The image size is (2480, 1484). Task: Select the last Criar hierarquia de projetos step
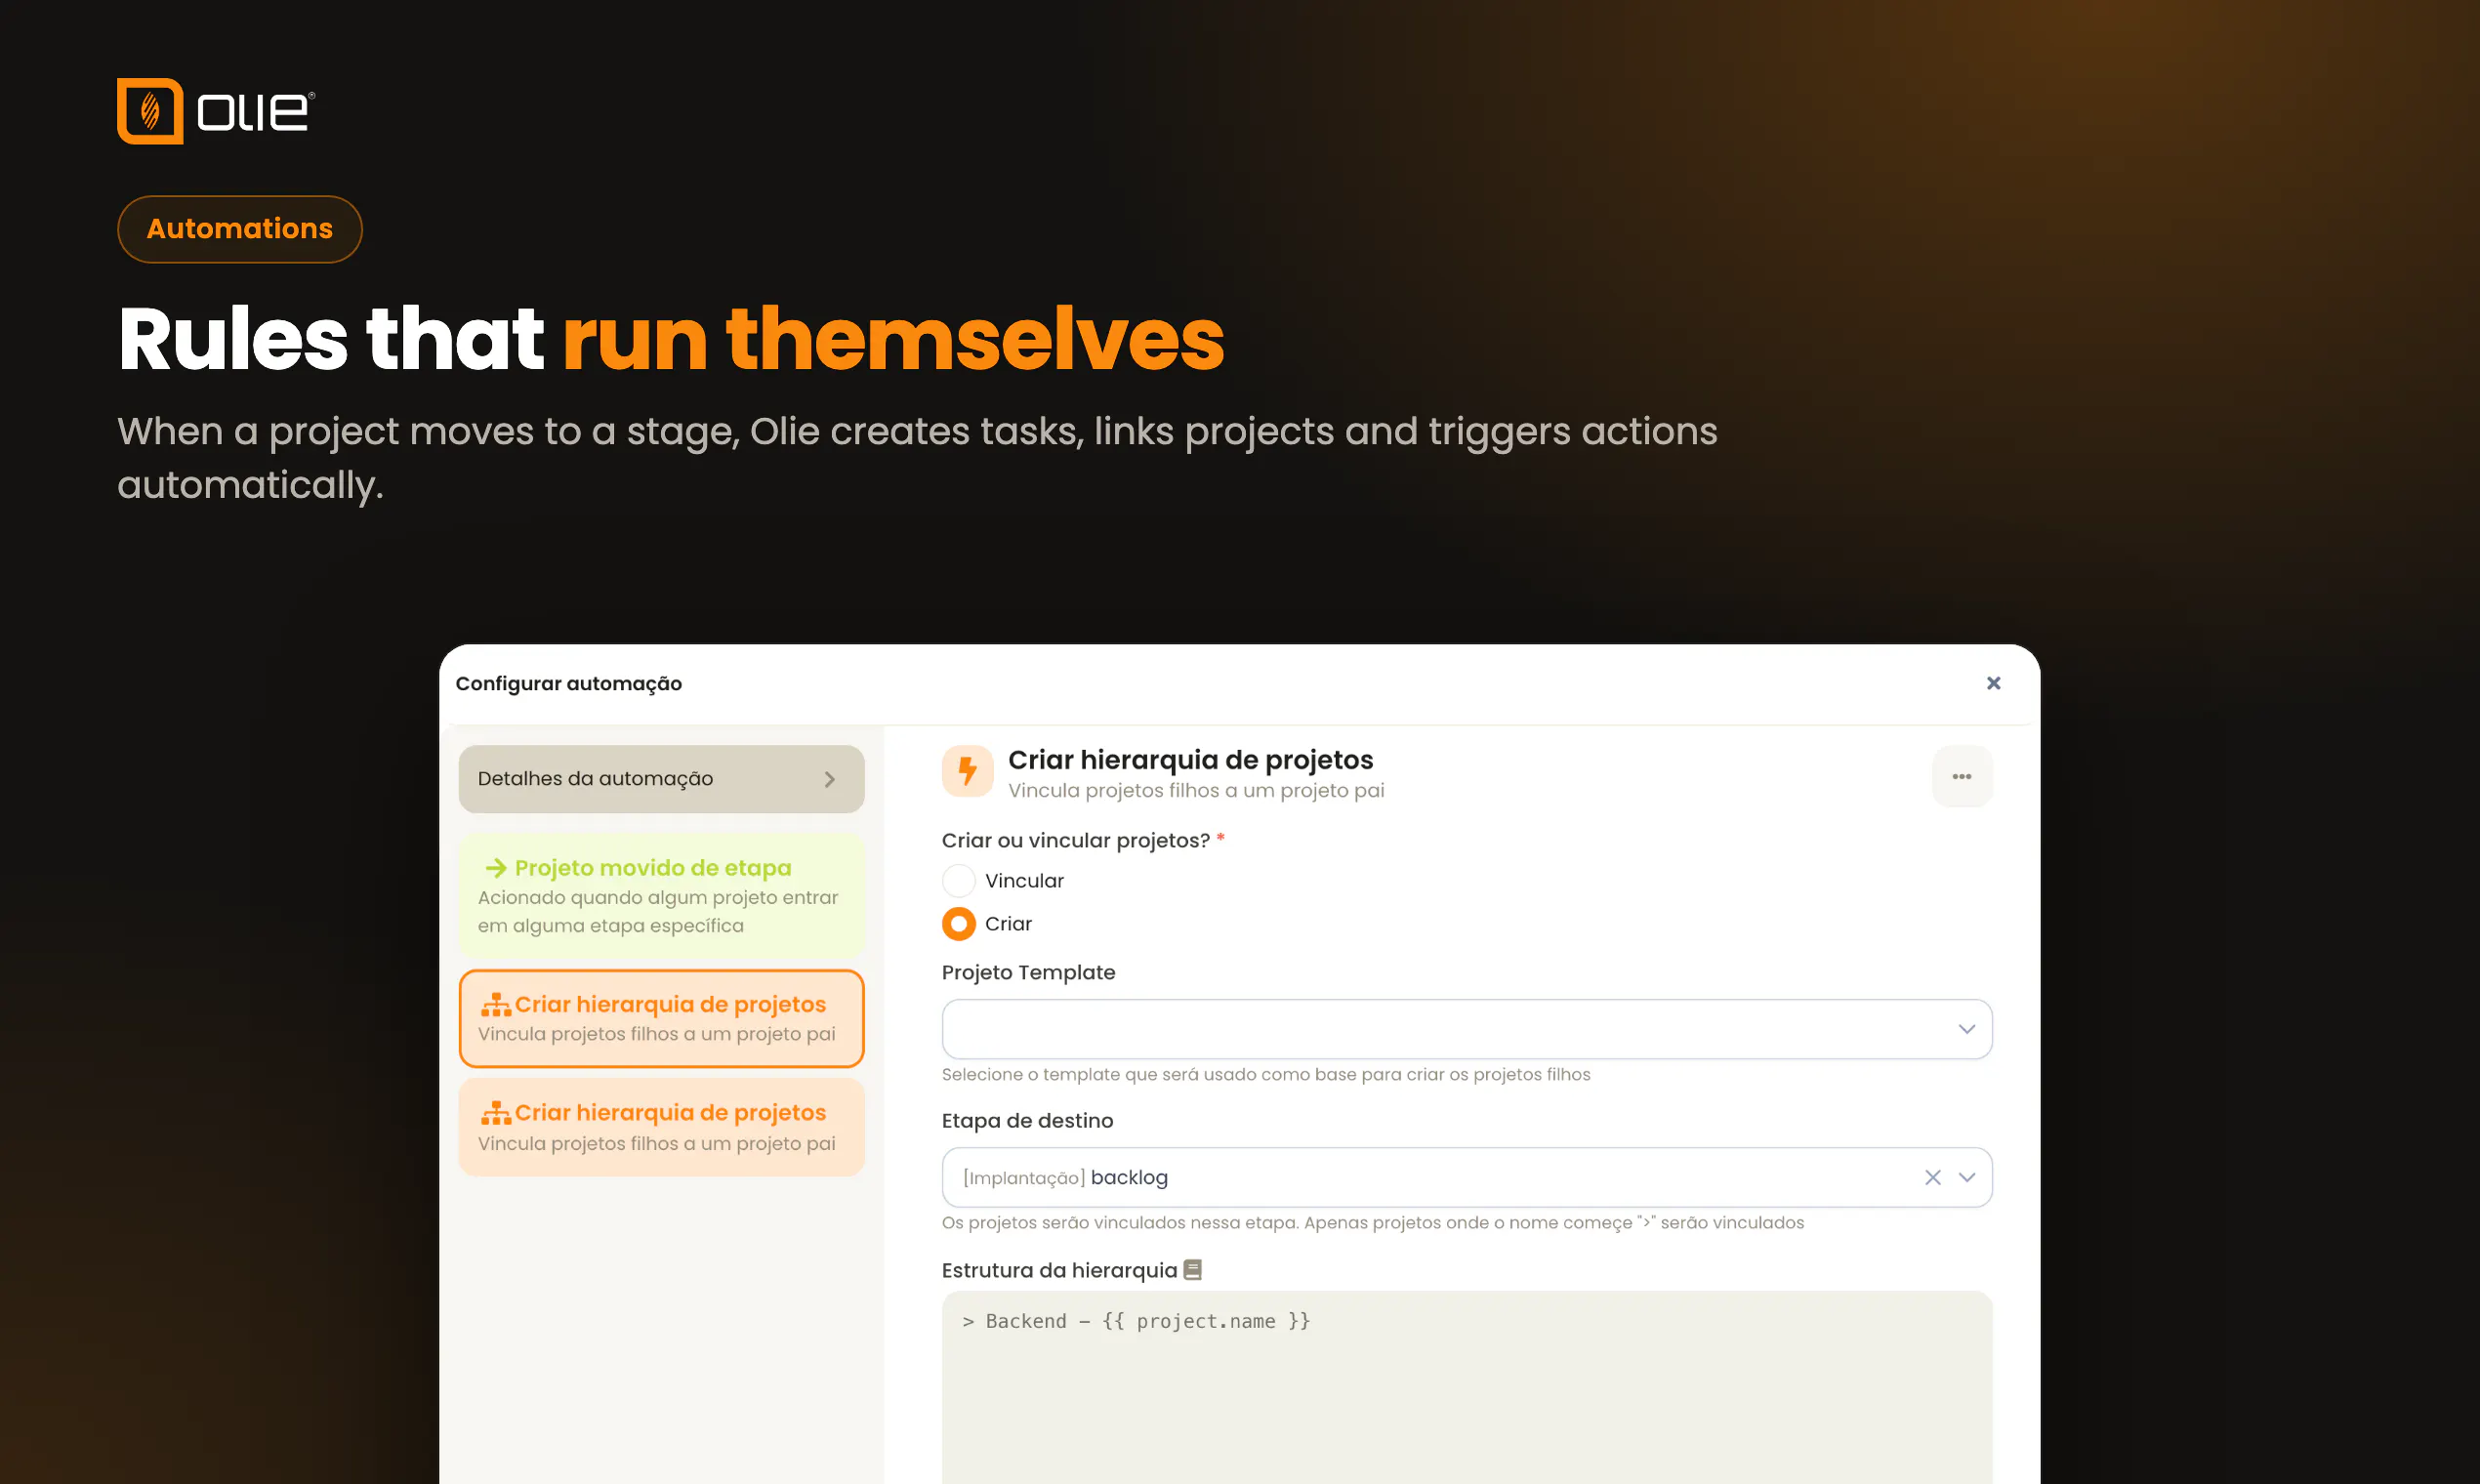tap(661, 1127)
